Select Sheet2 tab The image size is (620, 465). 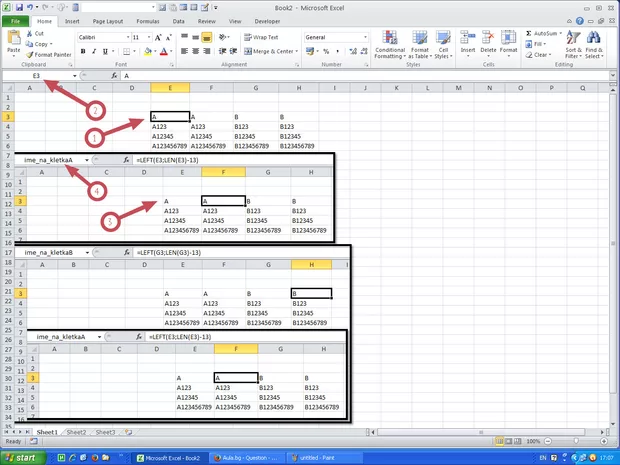pos(76,432)
